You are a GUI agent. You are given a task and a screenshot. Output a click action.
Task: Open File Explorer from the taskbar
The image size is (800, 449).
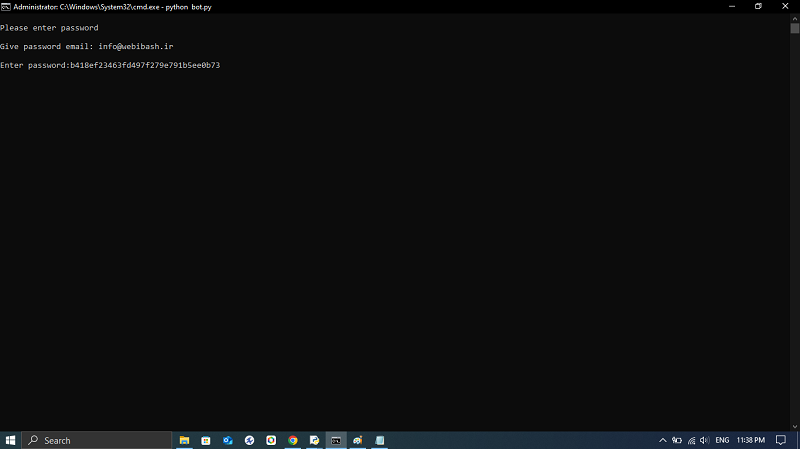coord(184,440)
